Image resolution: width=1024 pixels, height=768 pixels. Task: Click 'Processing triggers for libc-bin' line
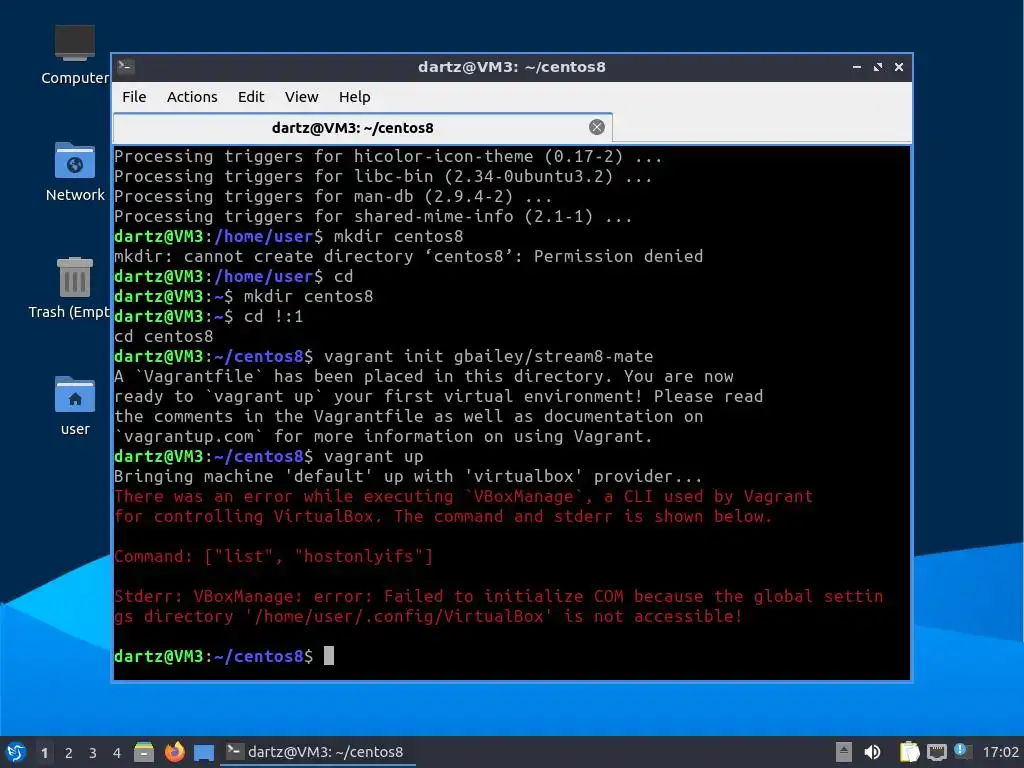(x=383, y=176)
